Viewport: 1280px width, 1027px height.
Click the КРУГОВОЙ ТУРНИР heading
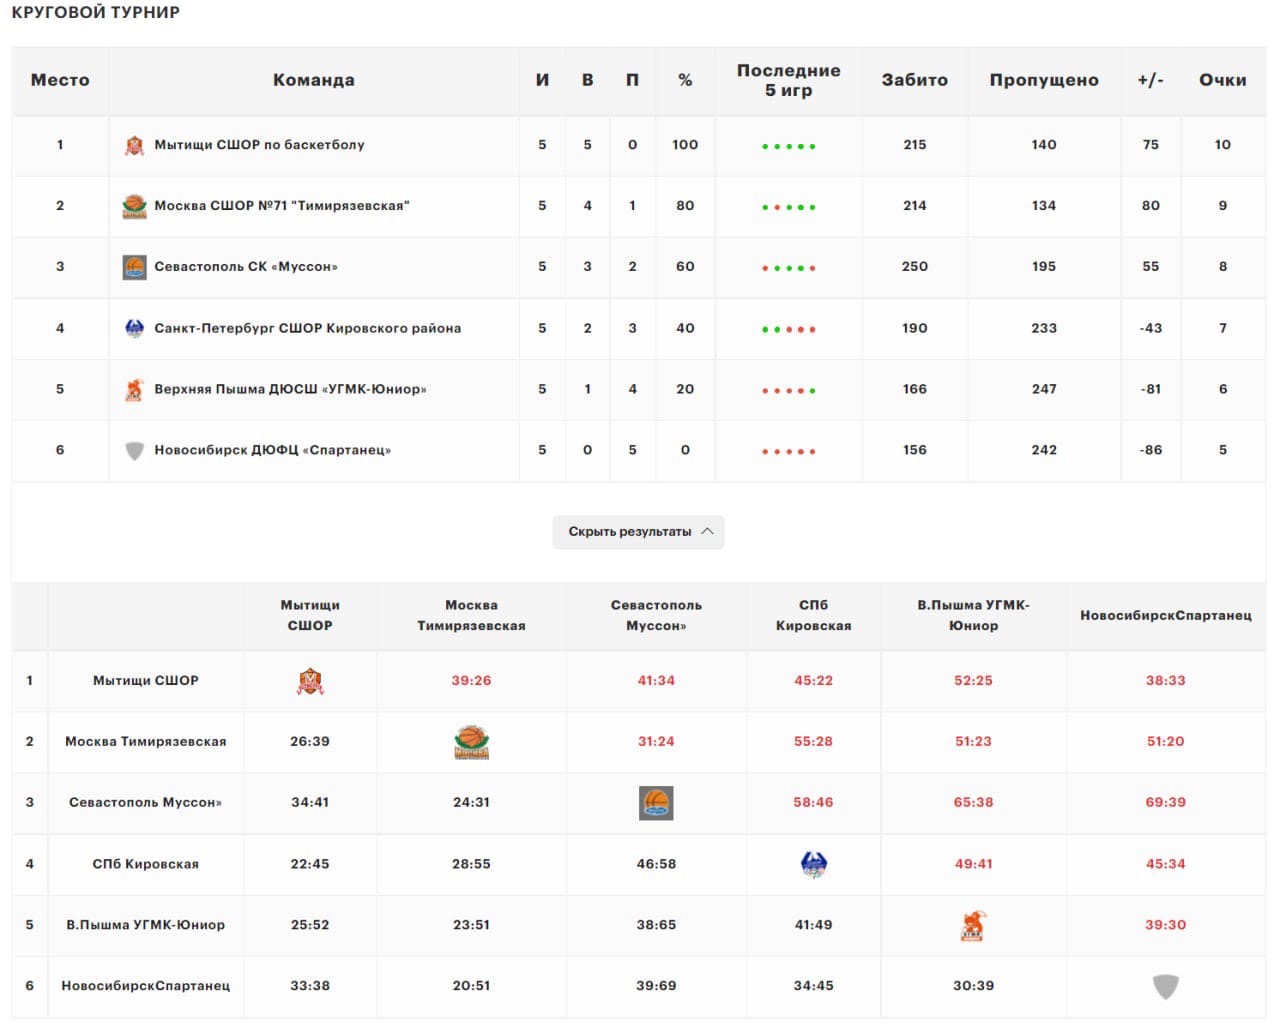tap(96, 13)
